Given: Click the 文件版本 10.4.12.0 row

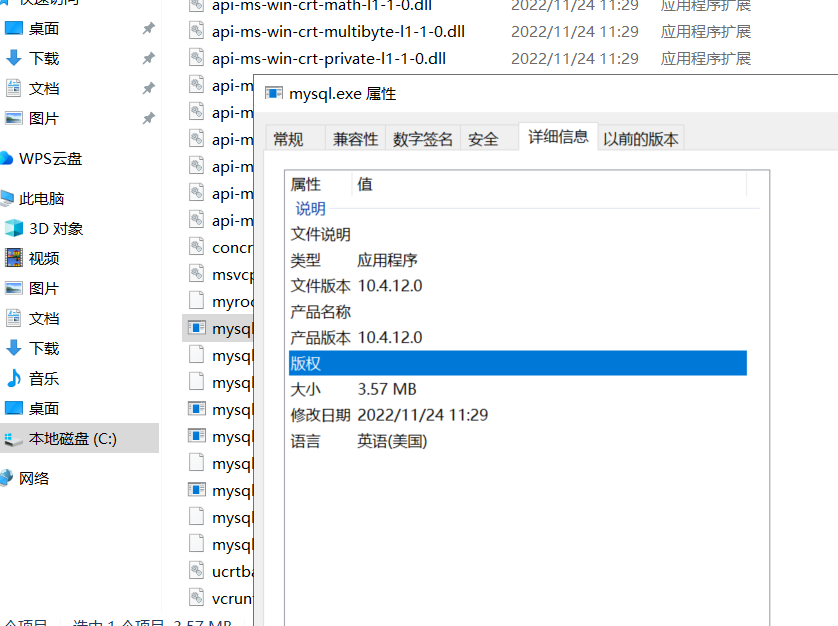Looking at the screenshot, I should [517, 286].
